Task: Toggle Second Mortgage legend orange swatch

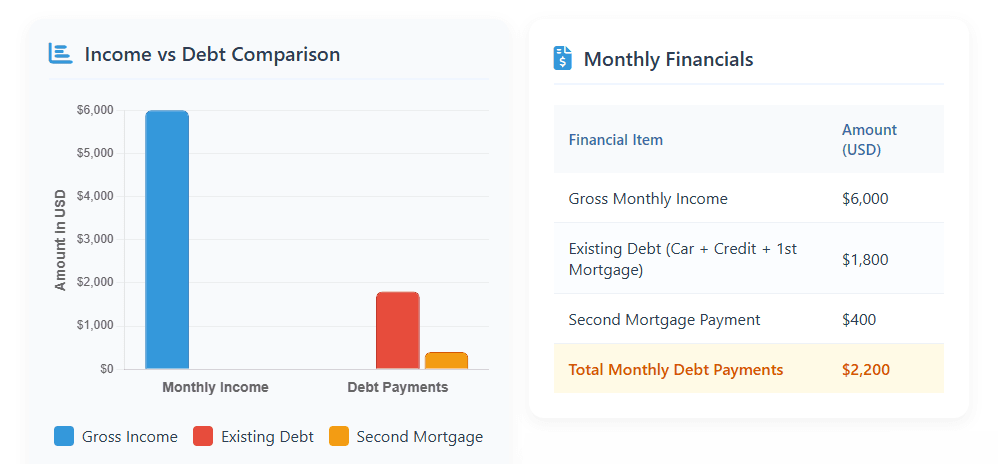Action: [339, 436]
